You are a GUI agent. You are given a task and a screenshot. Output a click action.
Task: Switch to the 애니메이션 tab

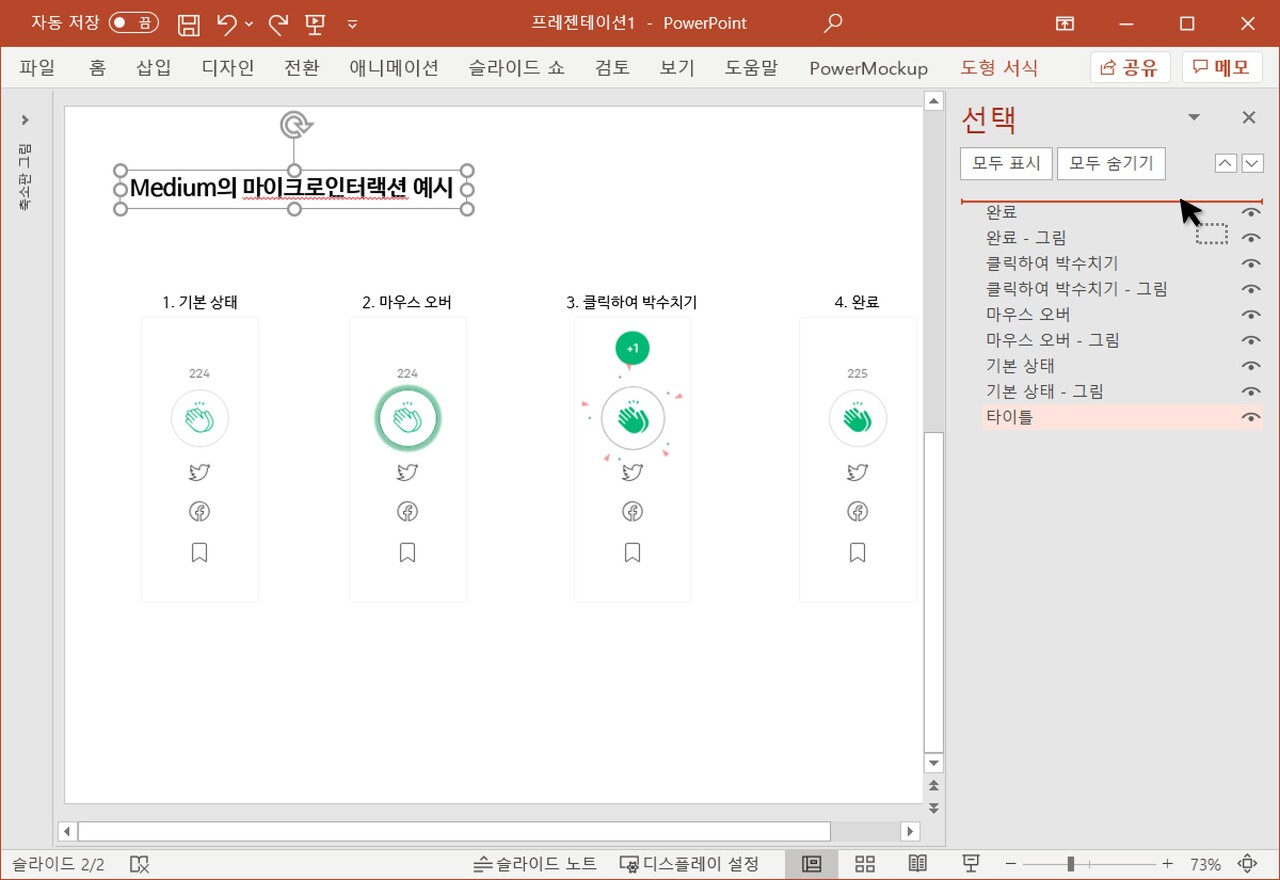click(394, 68)
